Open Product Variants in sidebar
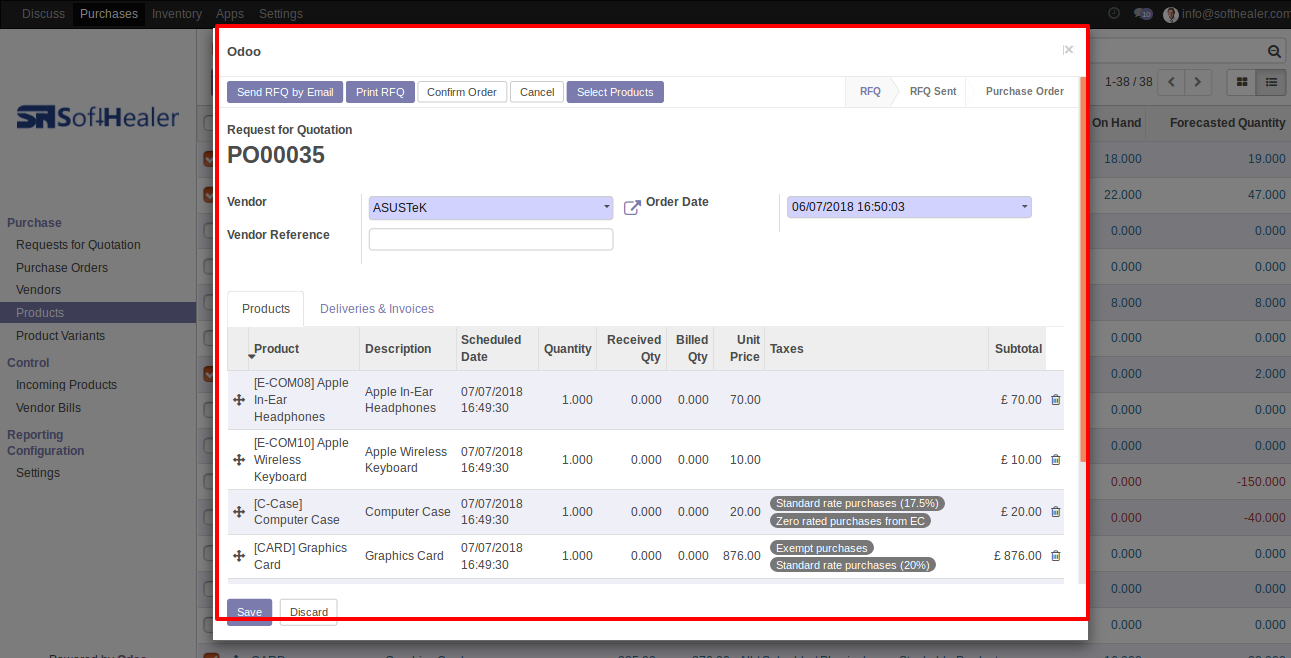Viewport: 1291px width, 658px height. point(60,336)
